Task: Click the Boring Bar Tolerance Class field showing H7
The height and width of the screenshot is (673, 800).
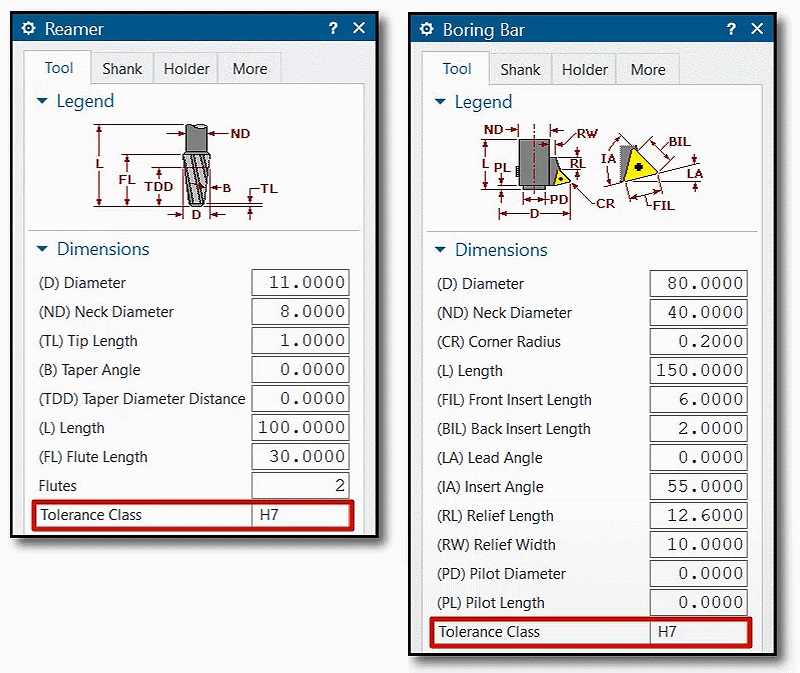Action: click(x=698, y=632)
